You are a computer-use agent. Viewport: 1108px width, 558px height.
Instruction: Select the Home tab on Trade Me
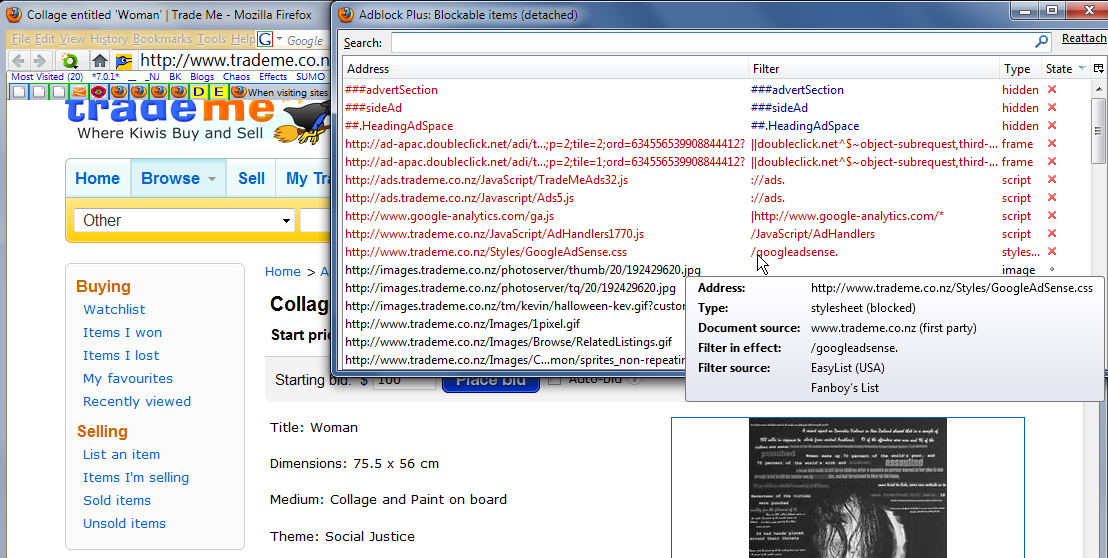[98, 179]
